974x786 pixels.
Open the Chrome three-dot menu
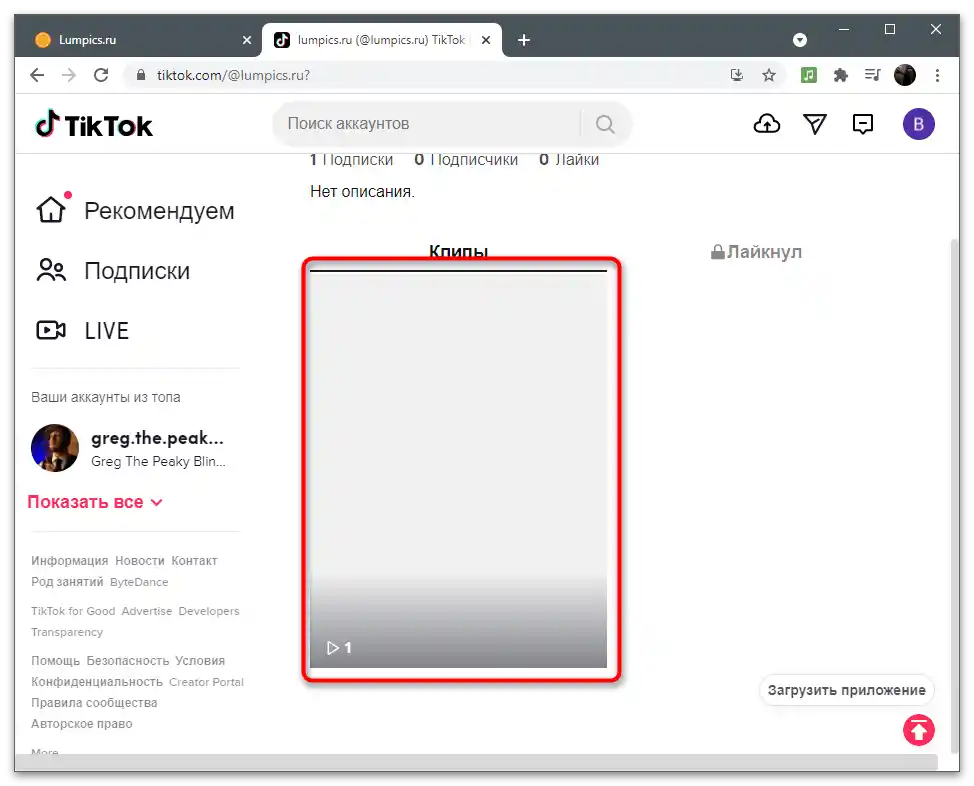tap(937, 75)
